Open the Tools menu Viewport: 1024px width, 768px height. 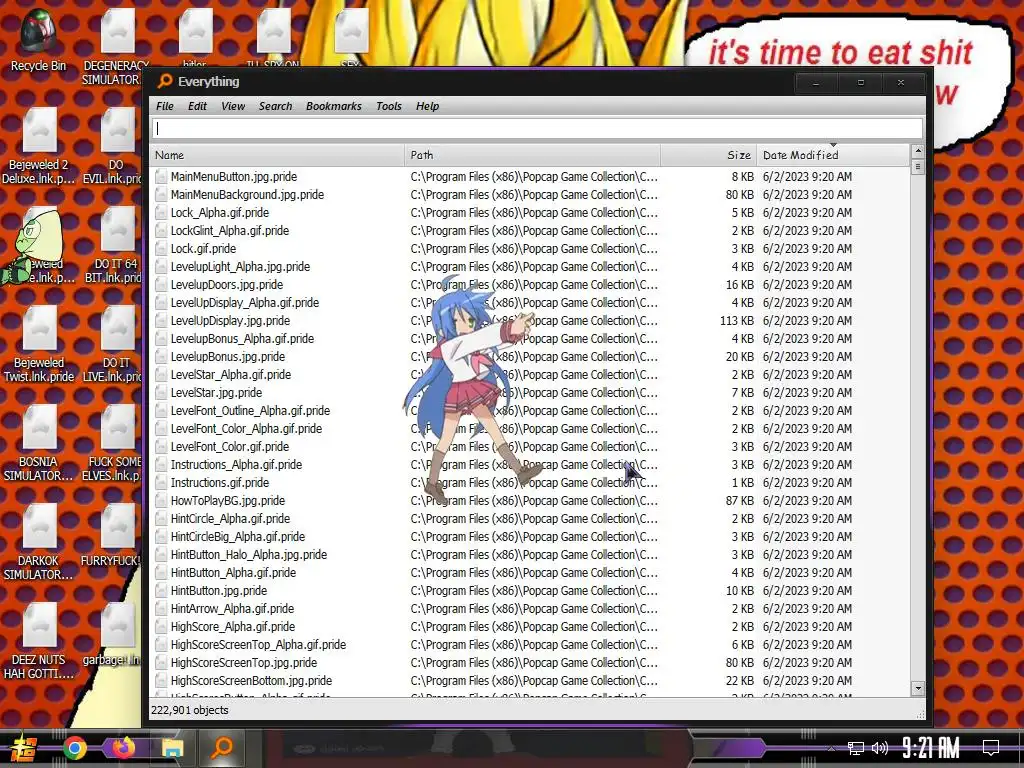pyautogui.click(x=389, y=106)
